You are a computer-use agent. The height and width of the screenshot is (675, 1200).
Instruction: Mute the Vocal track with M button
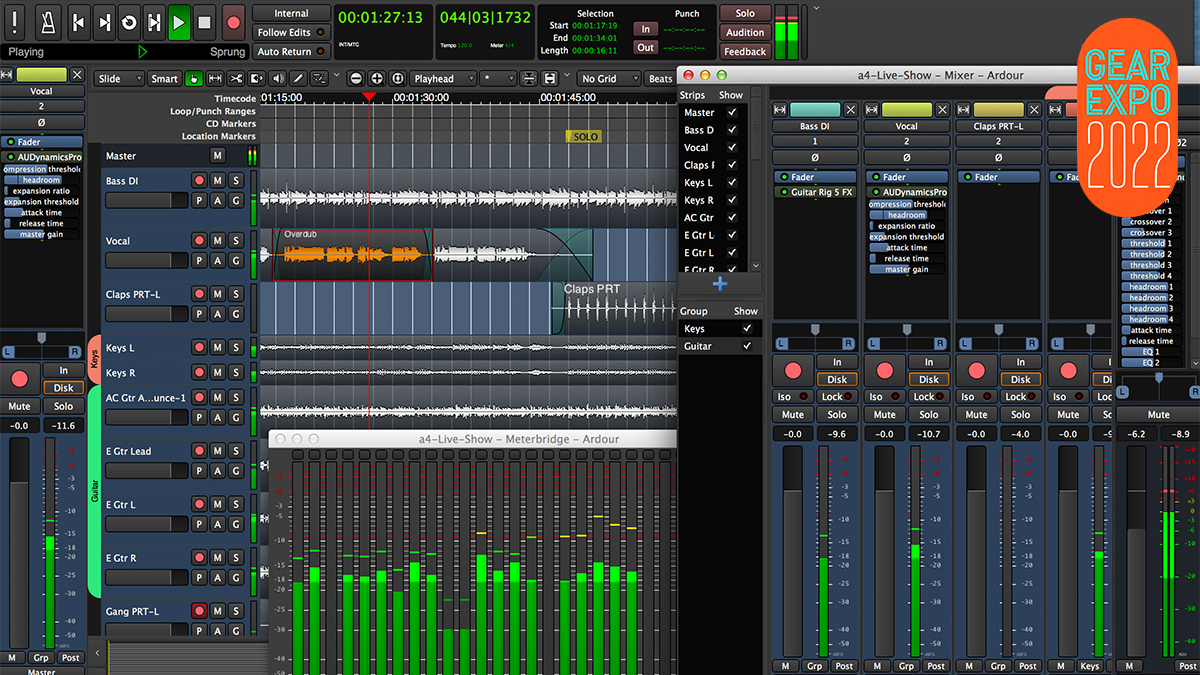pyautogui.click(x=217, y=241)
